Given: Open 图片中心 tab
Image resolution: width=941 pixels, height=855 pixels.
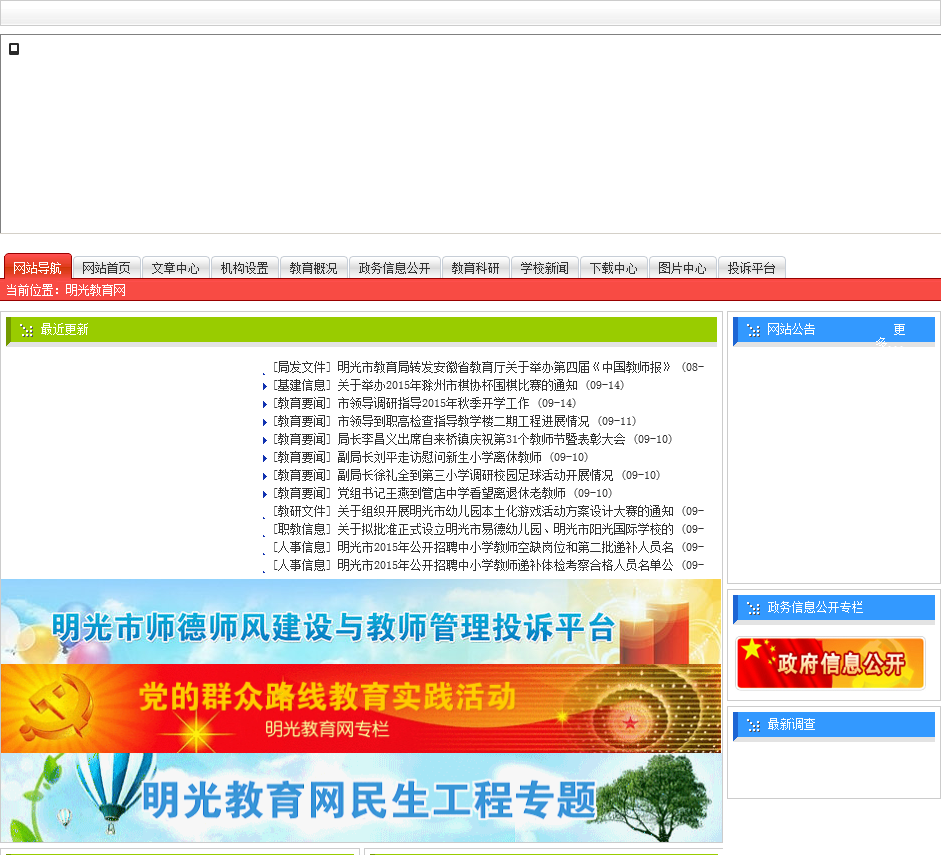Looking at the screenshot, I should point(682,268).
